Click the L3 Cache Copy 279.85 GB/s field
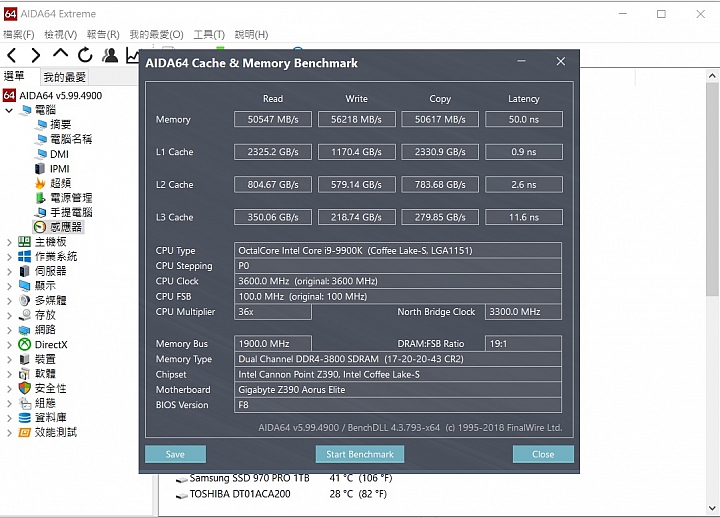Image resolution: width=720 pixels, height=518 pixels. click(x=440, y=217)
